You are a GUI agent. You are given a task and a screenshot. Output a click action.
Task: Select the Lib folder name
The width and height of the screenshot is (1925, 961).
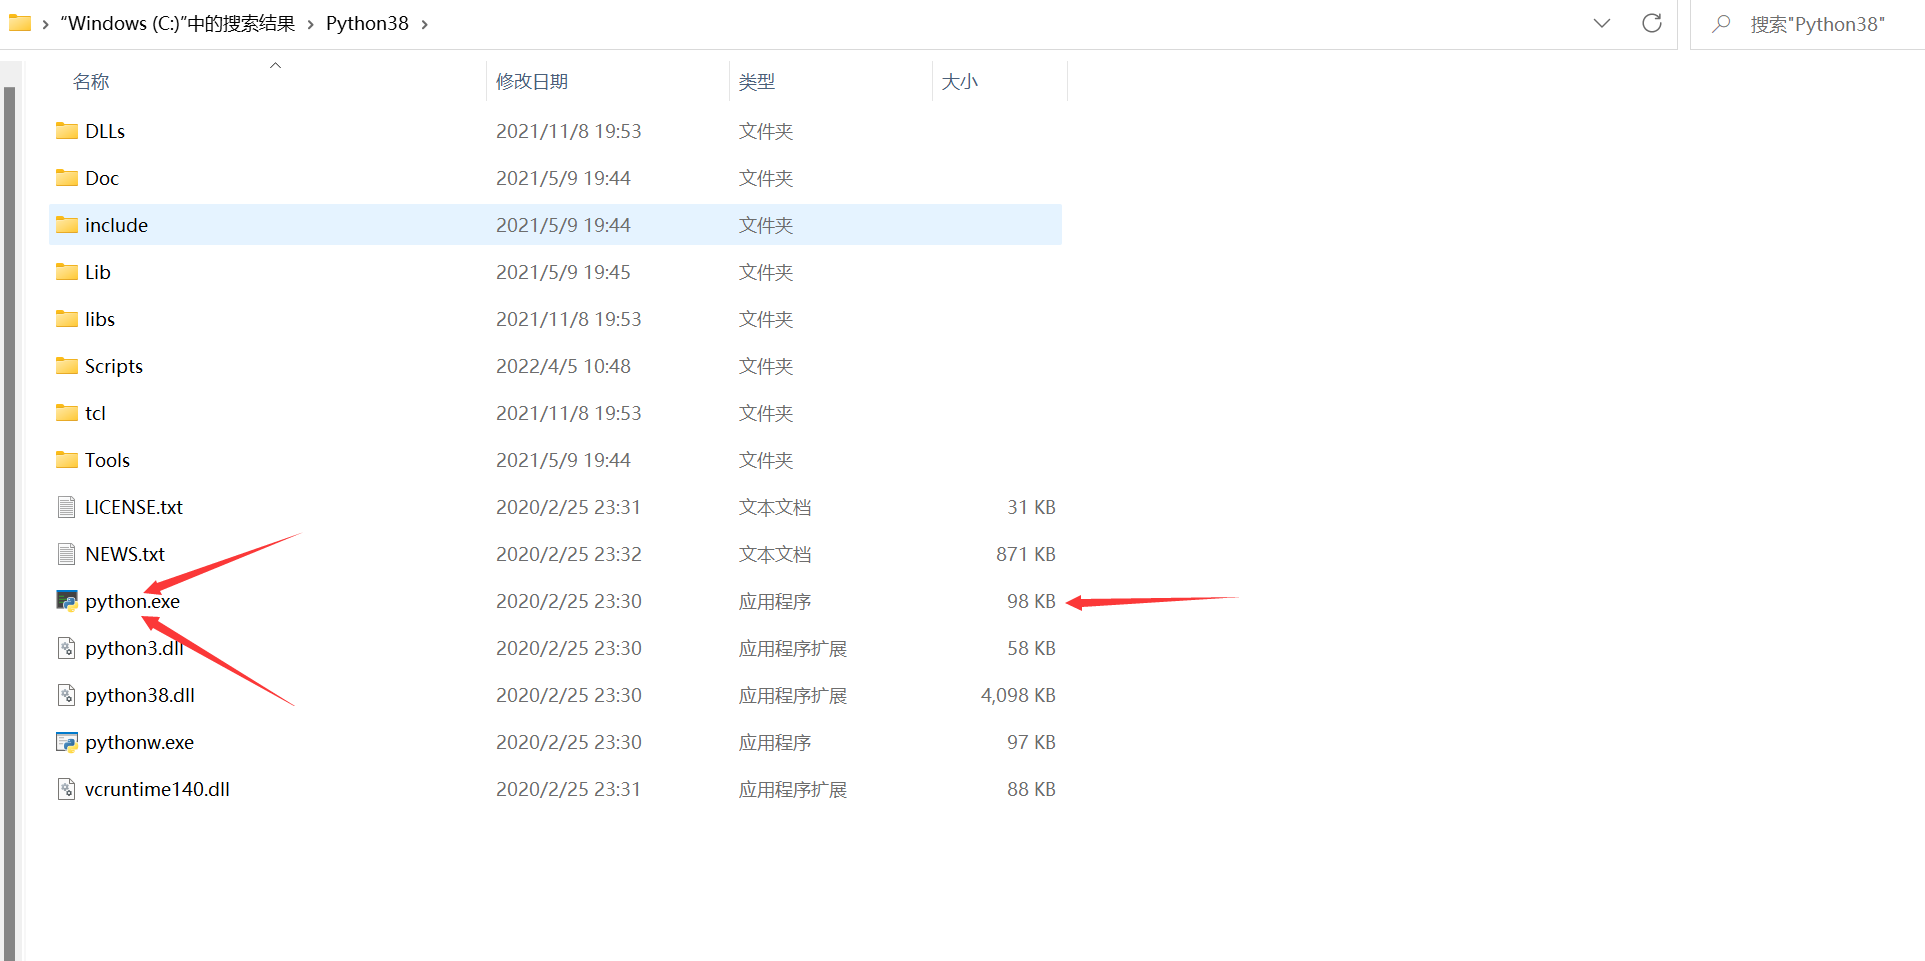[x=98, y=272]
